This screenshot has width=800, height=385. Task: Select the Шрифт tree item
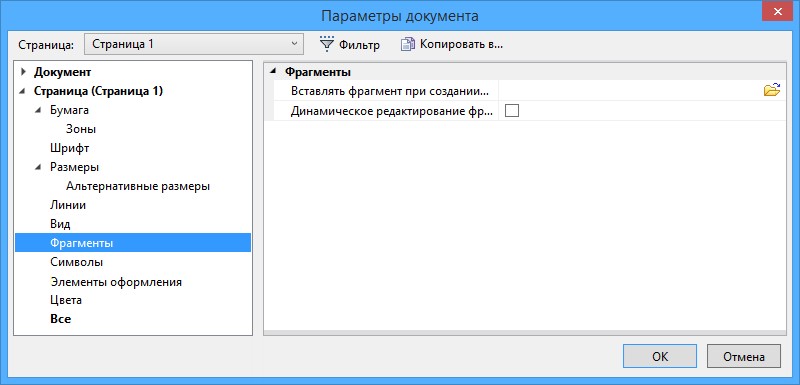coord(70,148)
